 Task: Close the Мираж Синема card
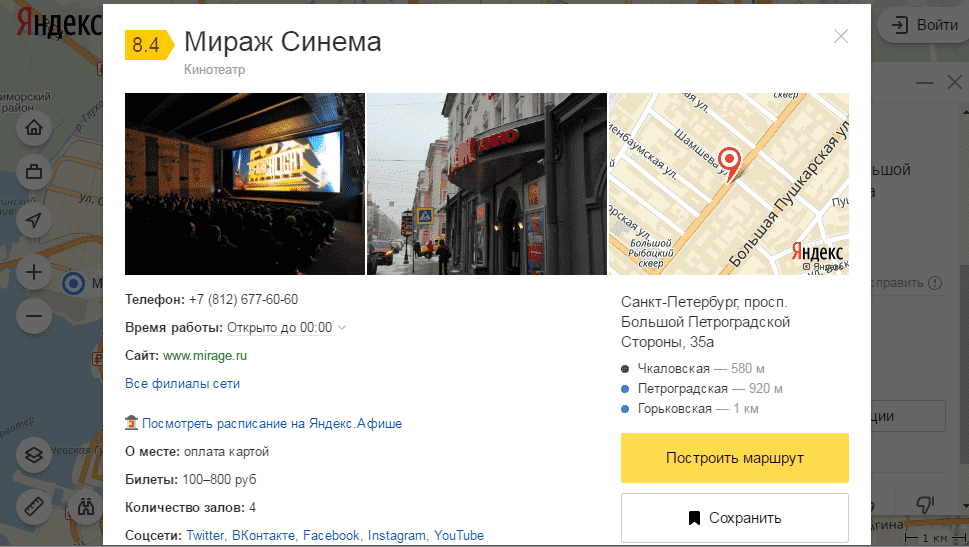coord(840,36)
